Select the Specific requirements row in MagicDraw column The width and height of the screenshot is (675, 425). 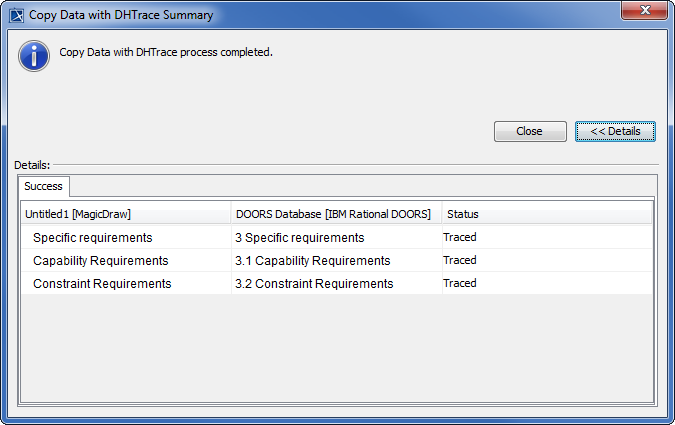coord(92,238)
